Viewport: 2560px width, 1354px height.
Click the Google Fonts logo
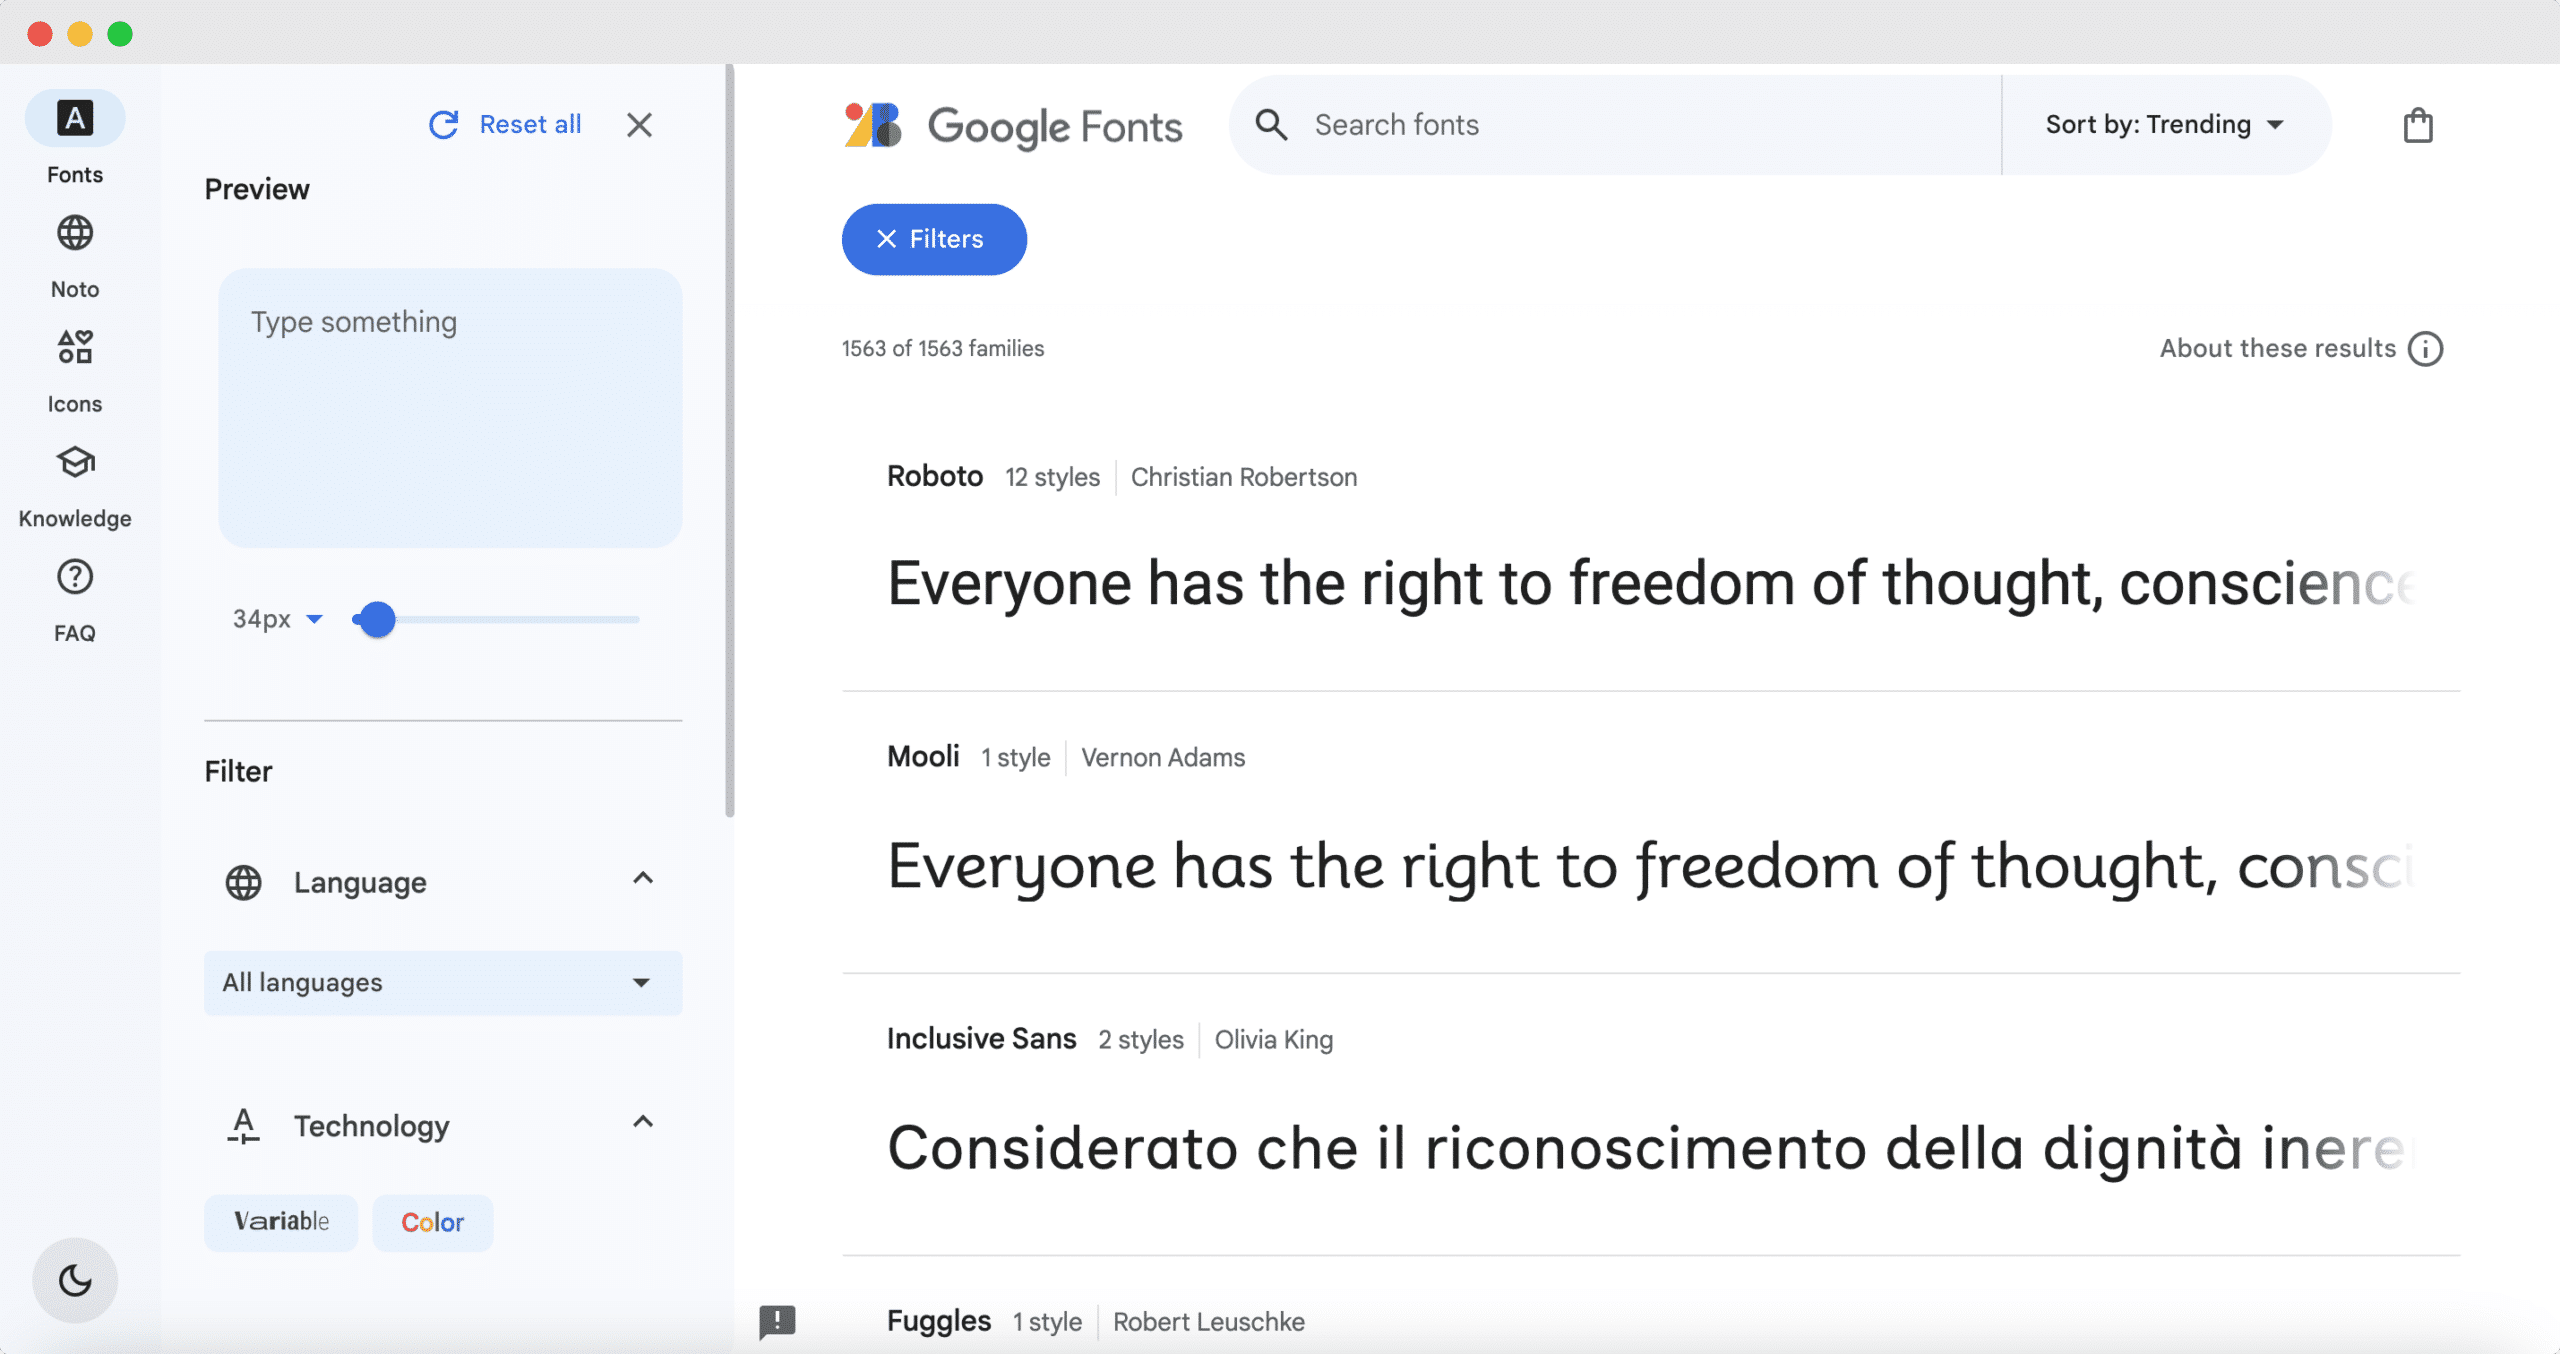(x=1012, y=126)
